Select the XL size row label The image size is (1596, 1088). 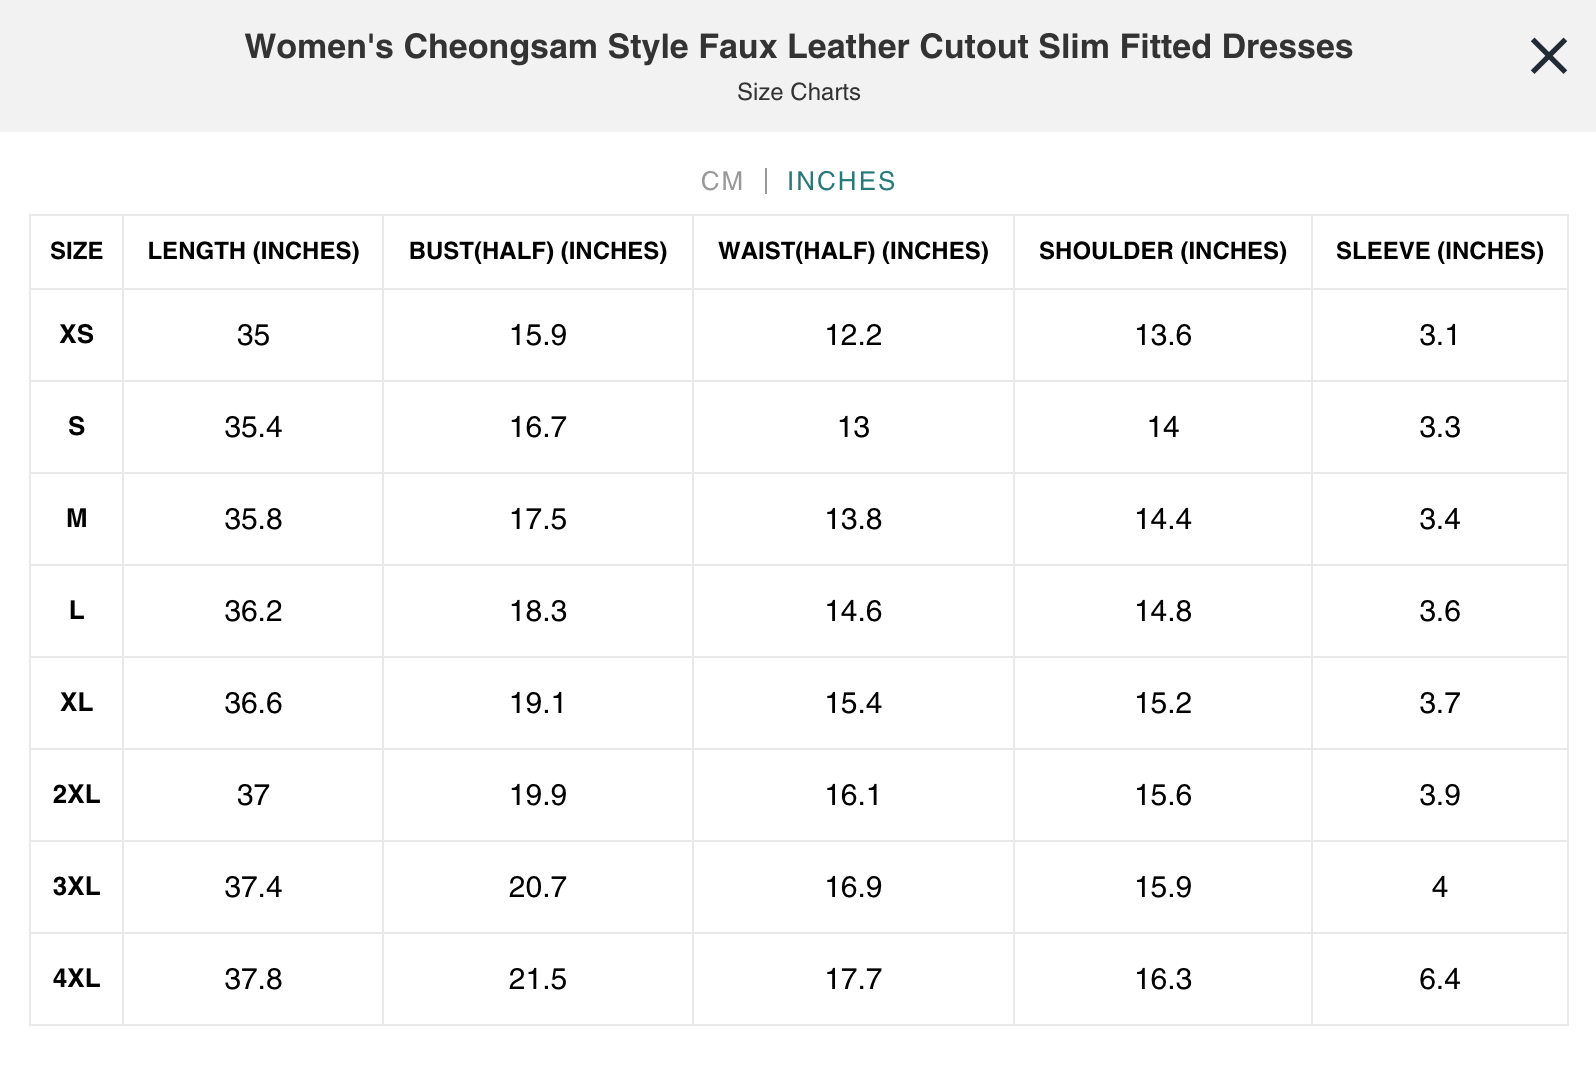tap(75, 703)
